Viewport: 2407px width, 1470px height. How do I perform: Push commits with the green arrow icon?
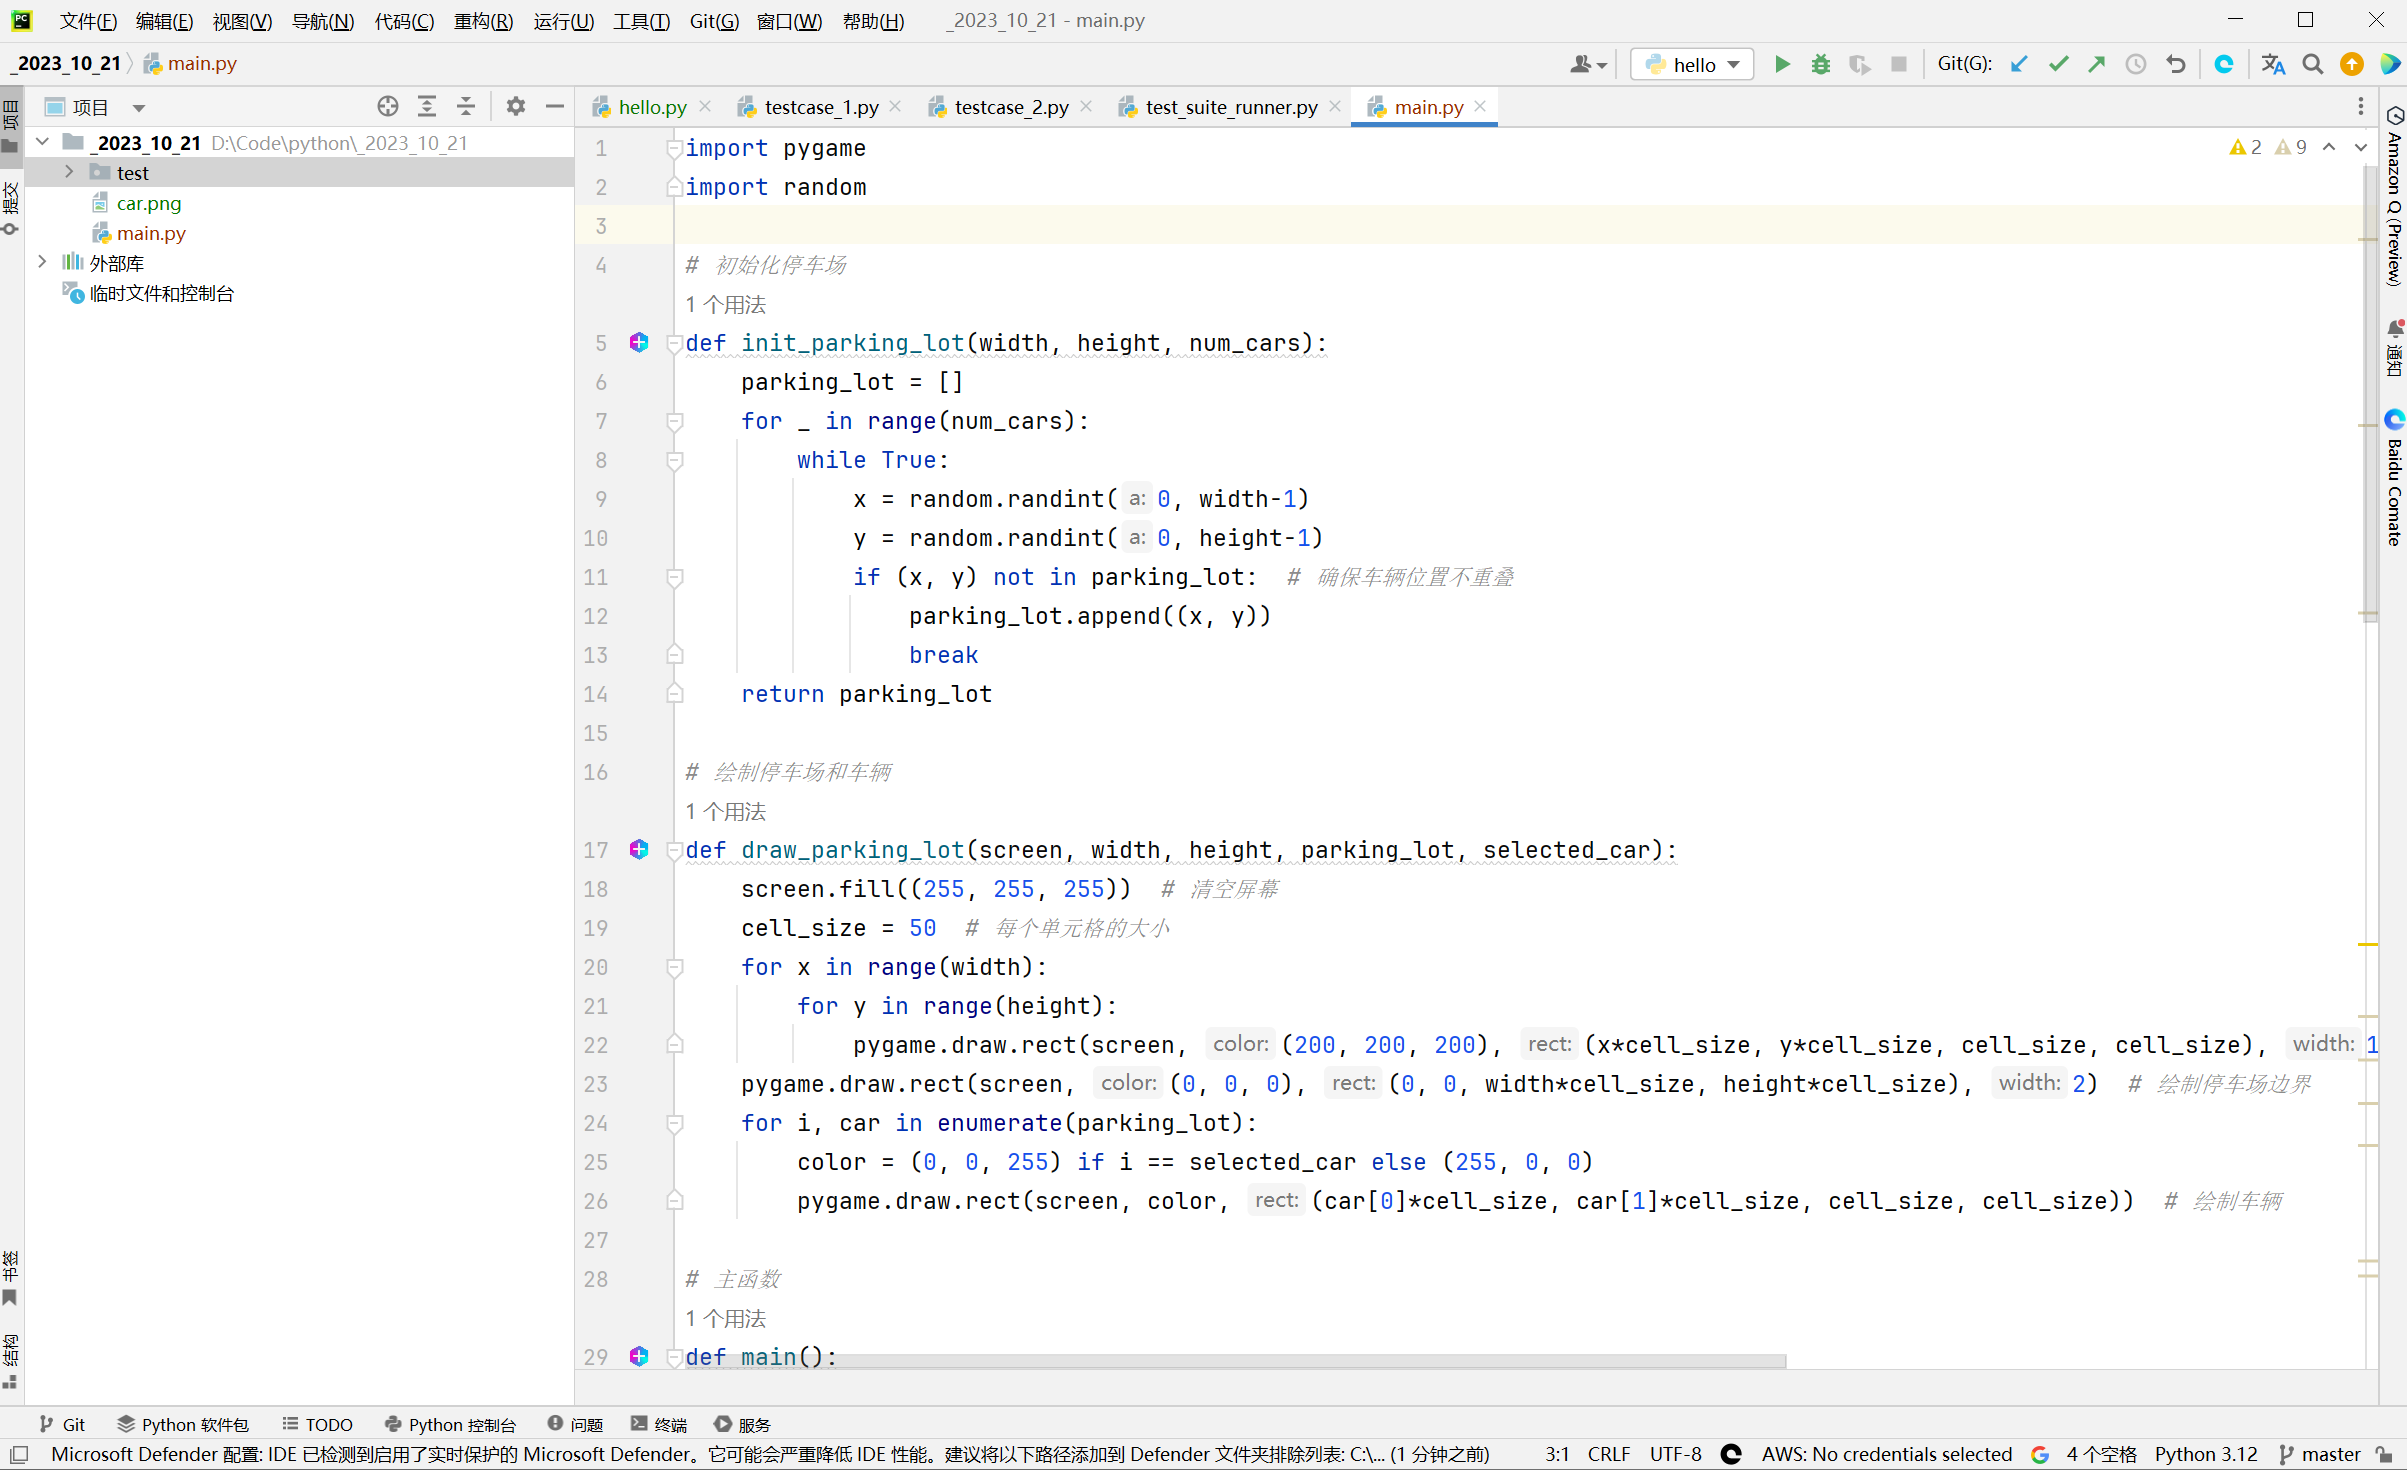tap(2097, 64)
